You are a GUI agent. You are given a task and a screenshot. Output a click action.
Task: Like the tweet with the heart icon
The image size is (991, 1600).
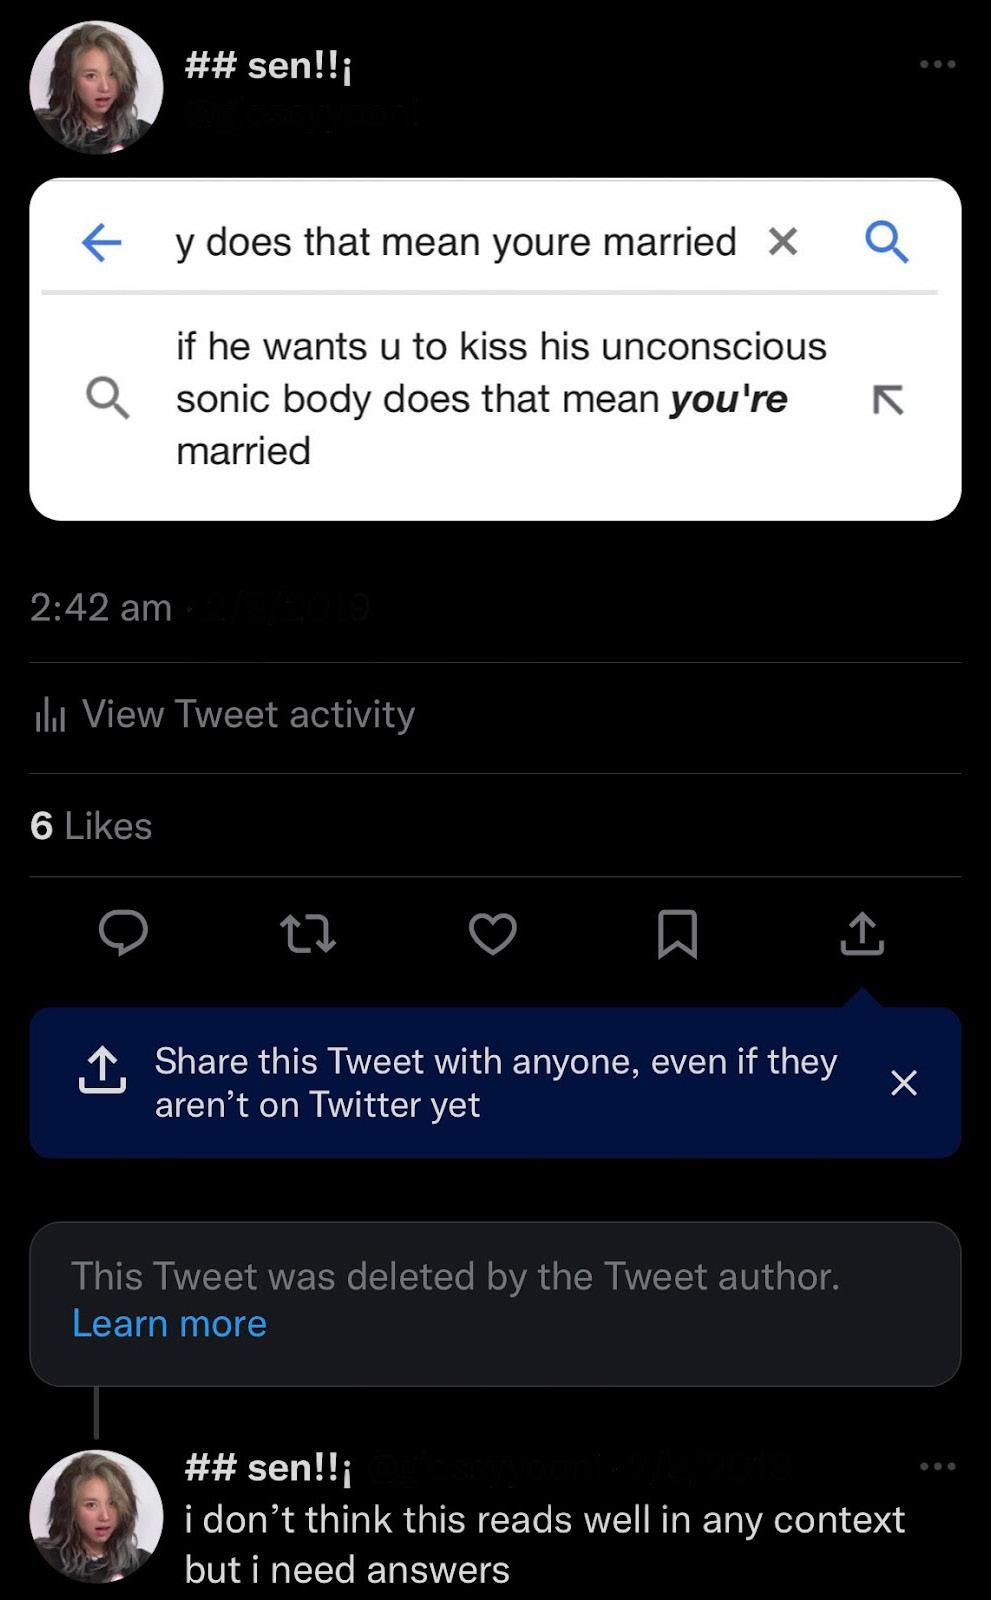pyautogui.click(x=493, y=934)
